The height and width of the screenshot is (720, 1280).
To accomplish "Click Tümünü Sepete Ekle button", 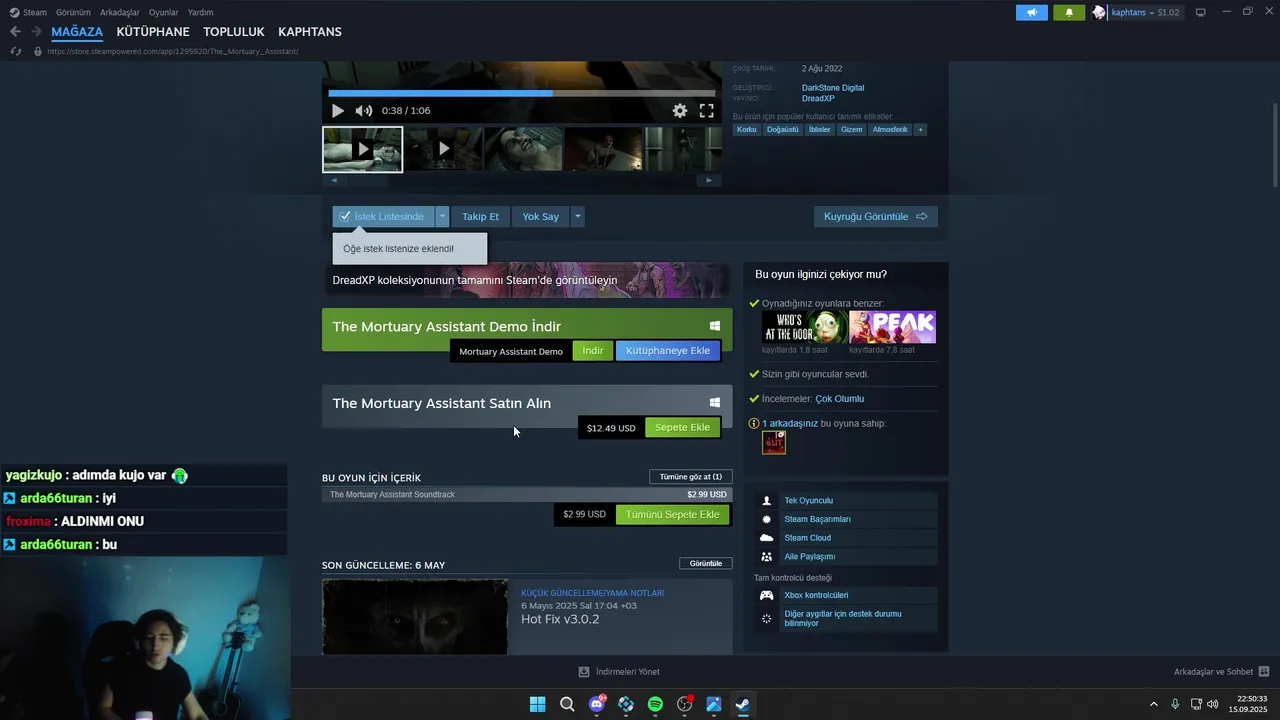I will click(672, 515).
